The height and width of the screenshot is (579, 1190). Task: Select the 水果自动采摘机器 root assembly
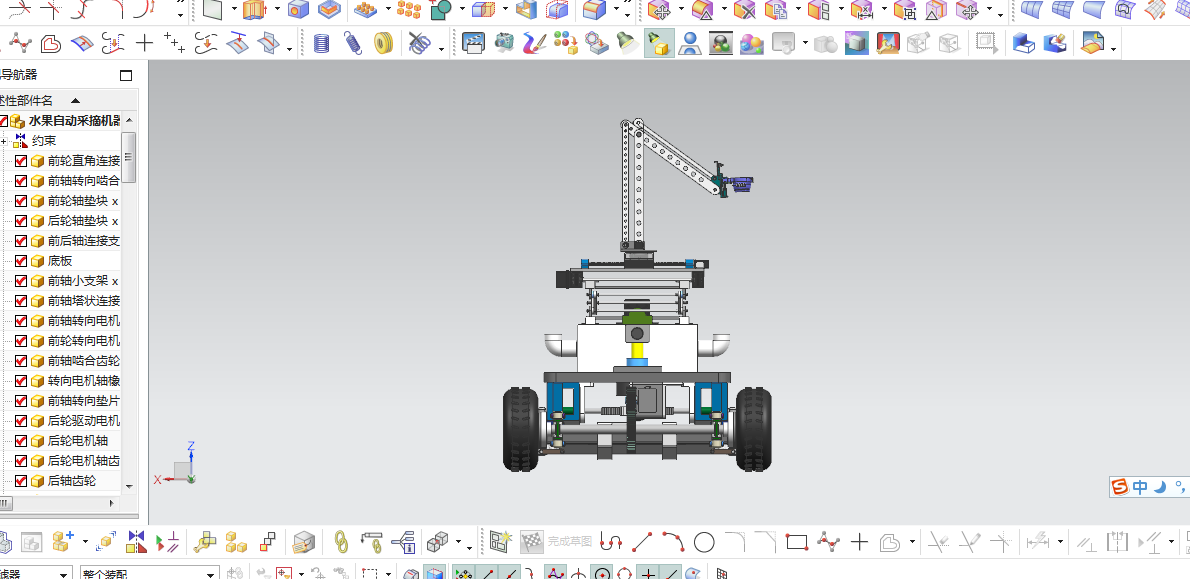[74, 121]
